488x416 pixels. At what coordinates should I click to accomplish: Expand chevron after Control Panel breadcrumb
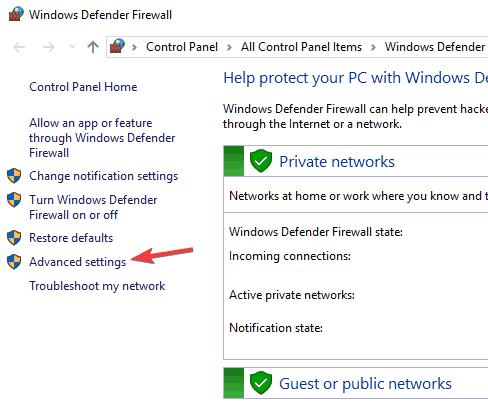point(229,47)
